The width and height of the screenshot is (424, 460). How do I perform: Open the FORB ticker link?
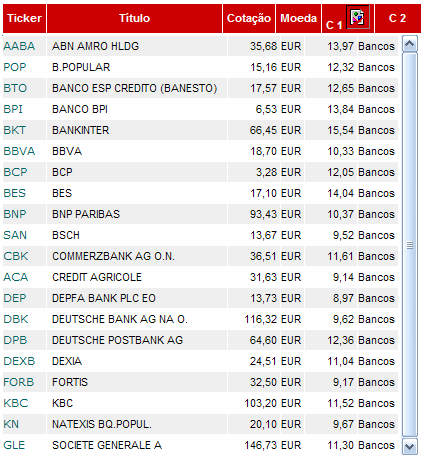tap(19, 382)
